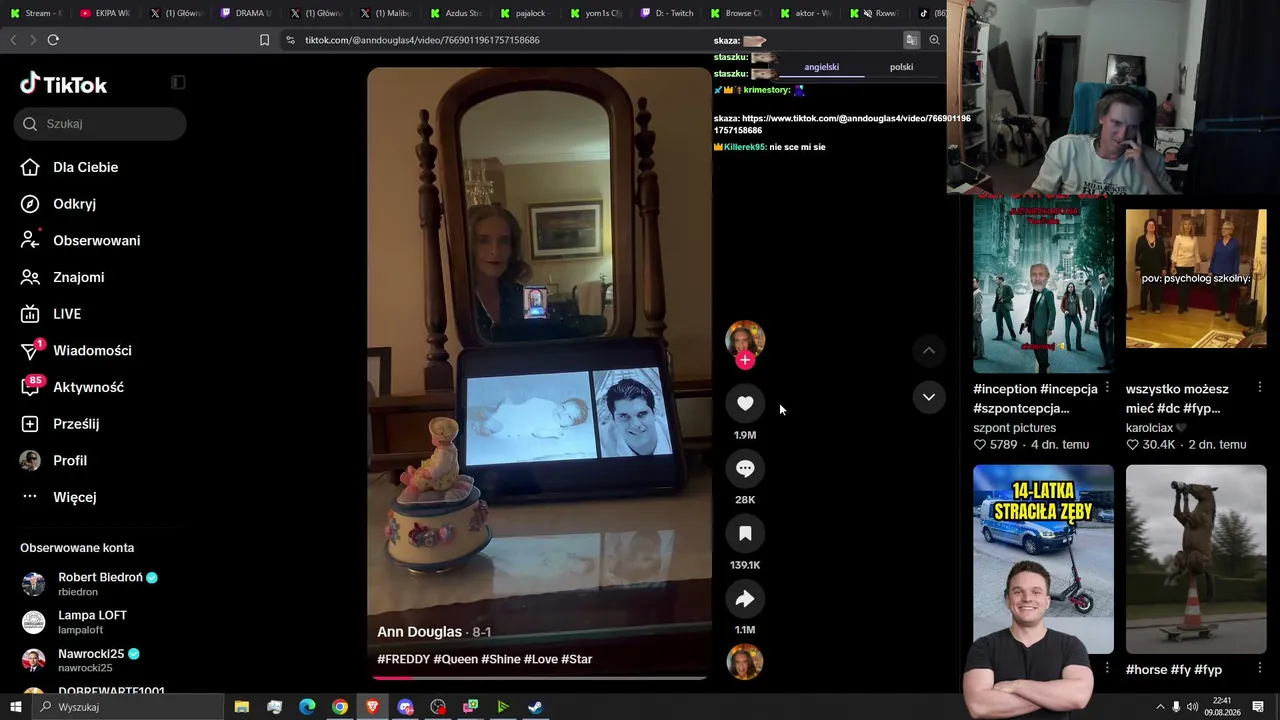Screen dimensions: 1280x720
Task: Click the TikTok logo
Action: click(63, 84)
